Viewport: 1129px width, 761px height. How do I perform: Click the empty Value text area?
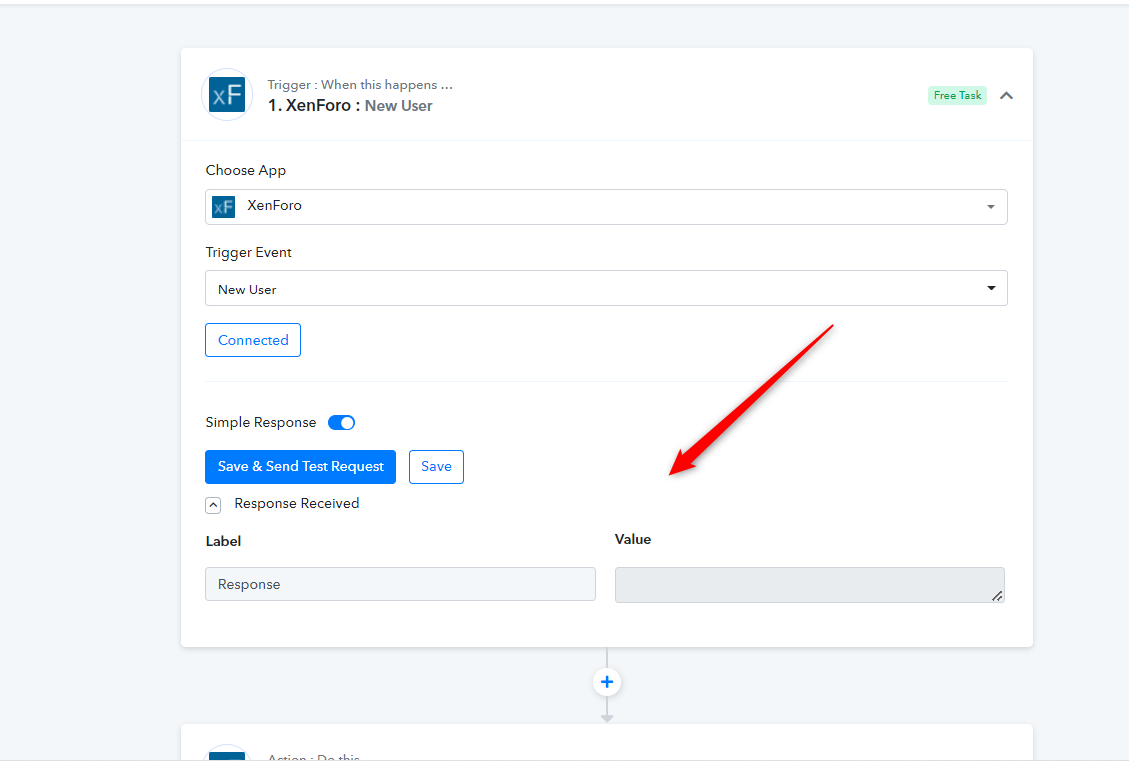(809, 585)
